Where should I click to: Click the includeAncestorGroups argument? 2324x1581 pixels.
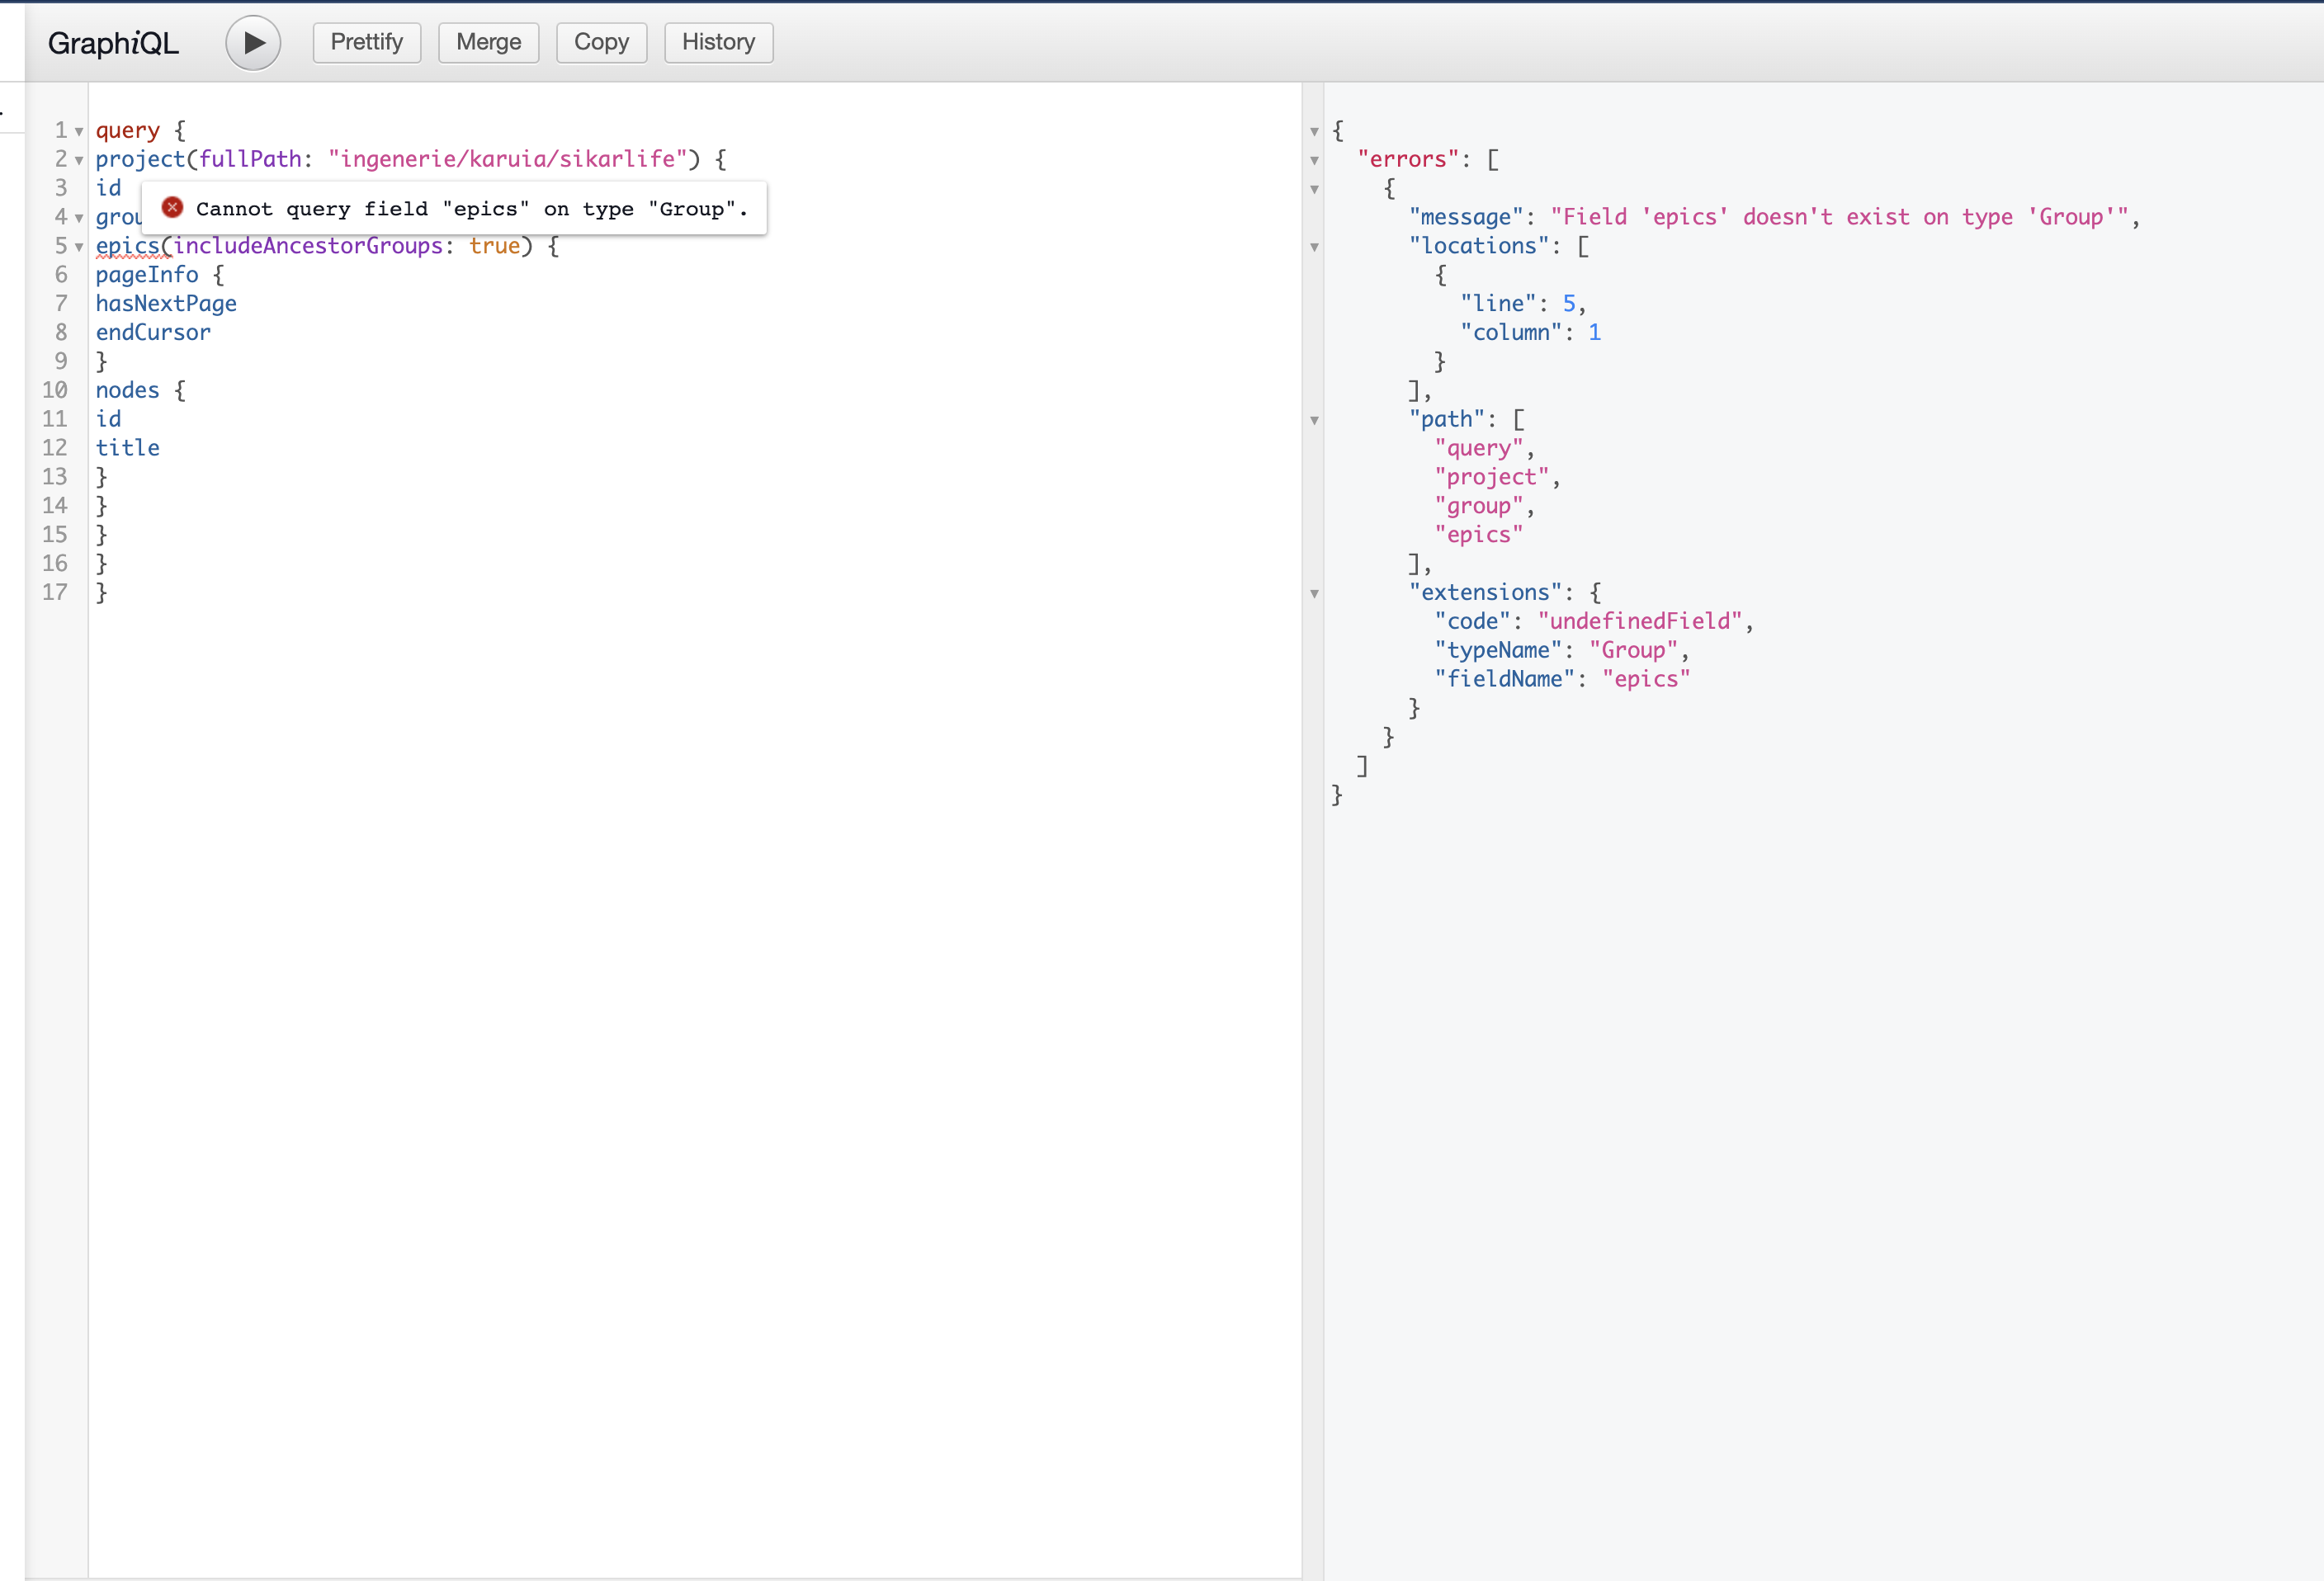308,246
